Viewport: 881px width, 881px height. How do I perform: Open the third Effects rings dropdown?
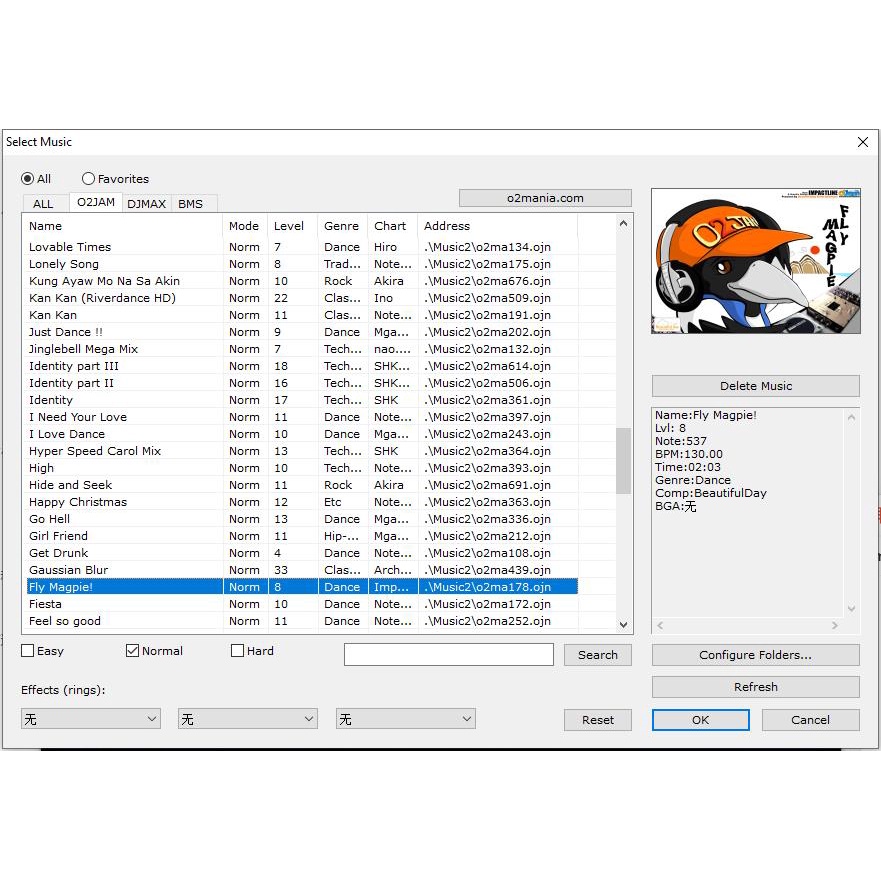[405, 719]
